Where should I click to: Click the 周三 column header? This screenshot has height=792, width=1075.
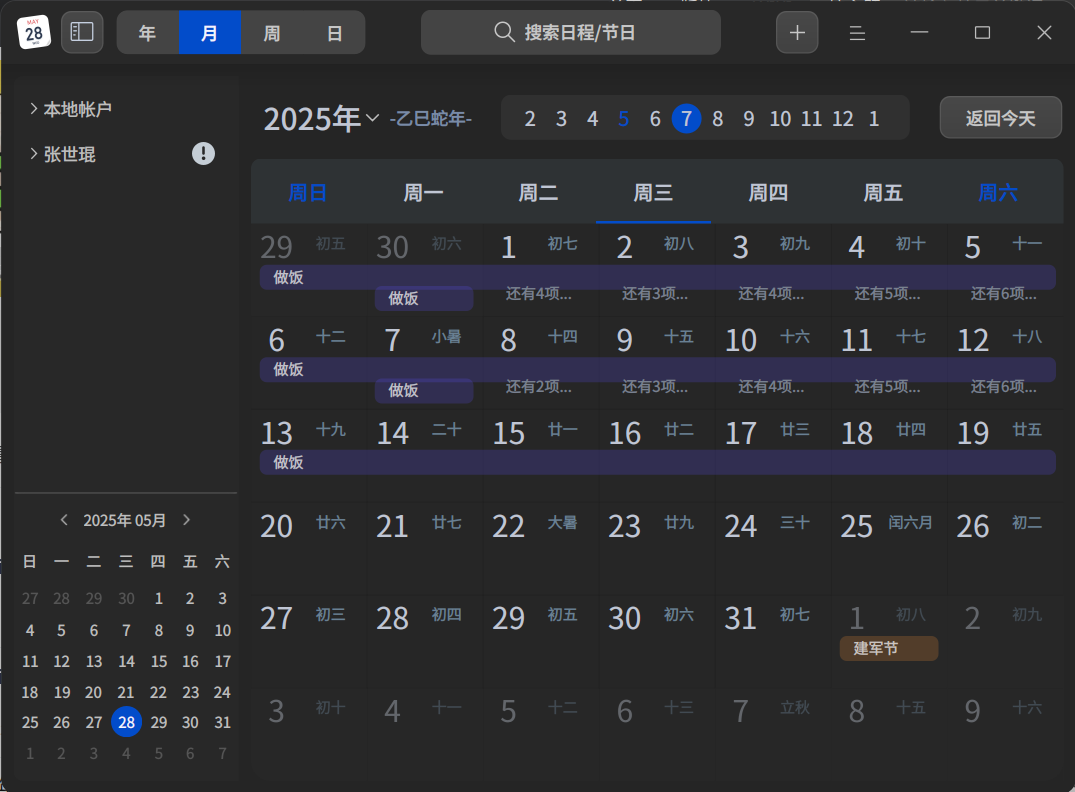click(x=653, y=193)
